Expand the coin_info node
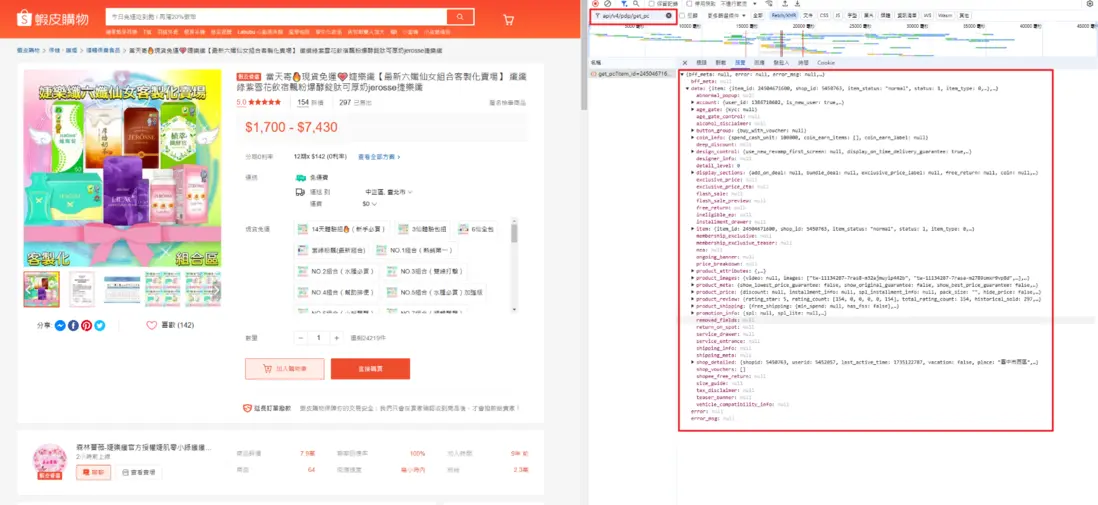 pyautogui.click(x=693, y=137)
